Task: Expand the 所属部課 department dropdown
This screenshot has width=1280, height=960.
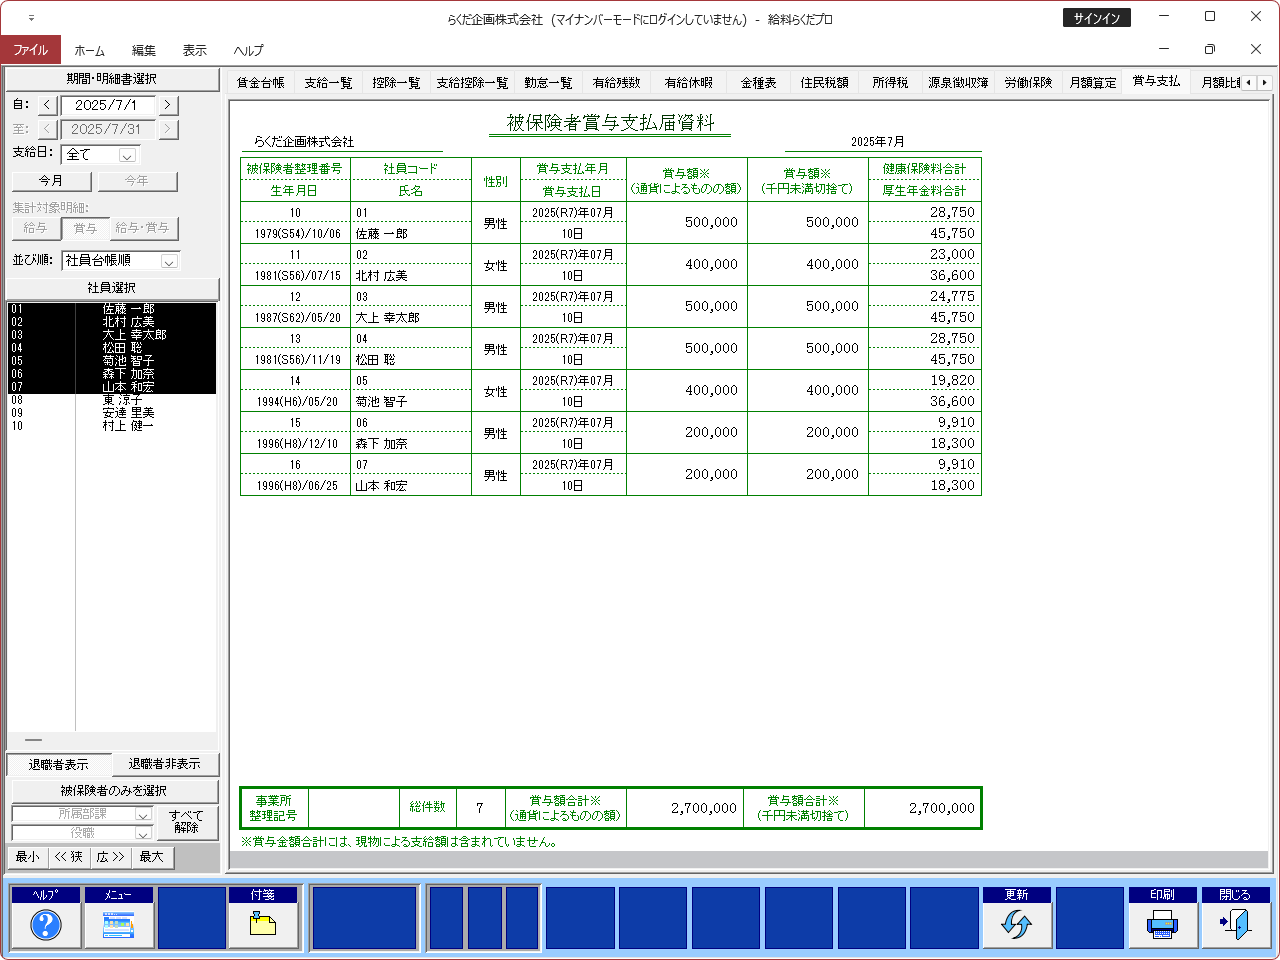Action: (142, 815)
